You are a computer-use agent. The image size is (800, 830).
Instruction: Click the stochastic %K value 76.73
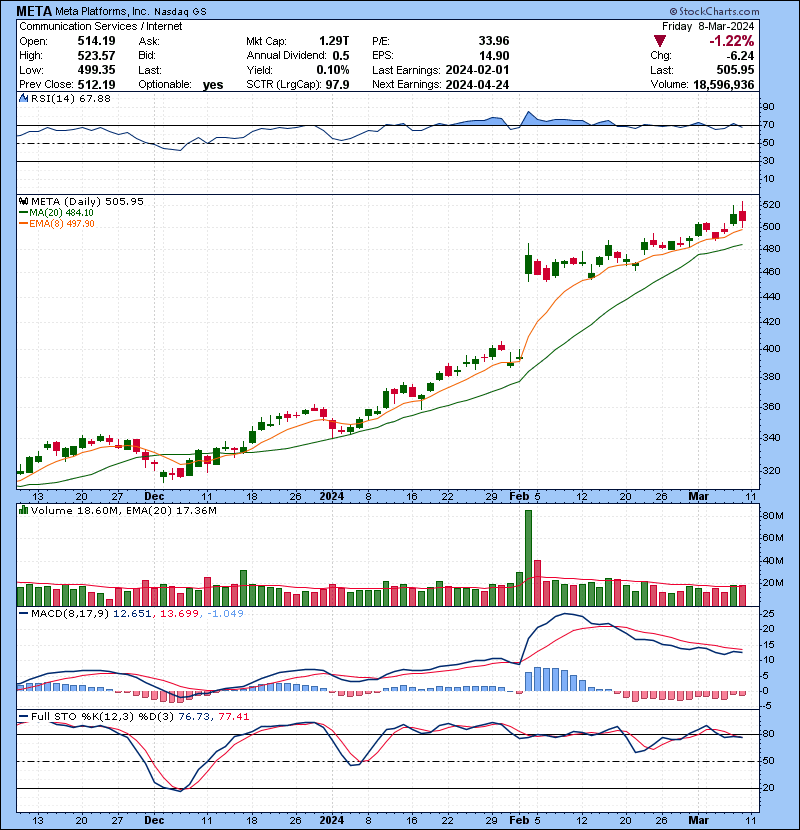tap(193, 717)
